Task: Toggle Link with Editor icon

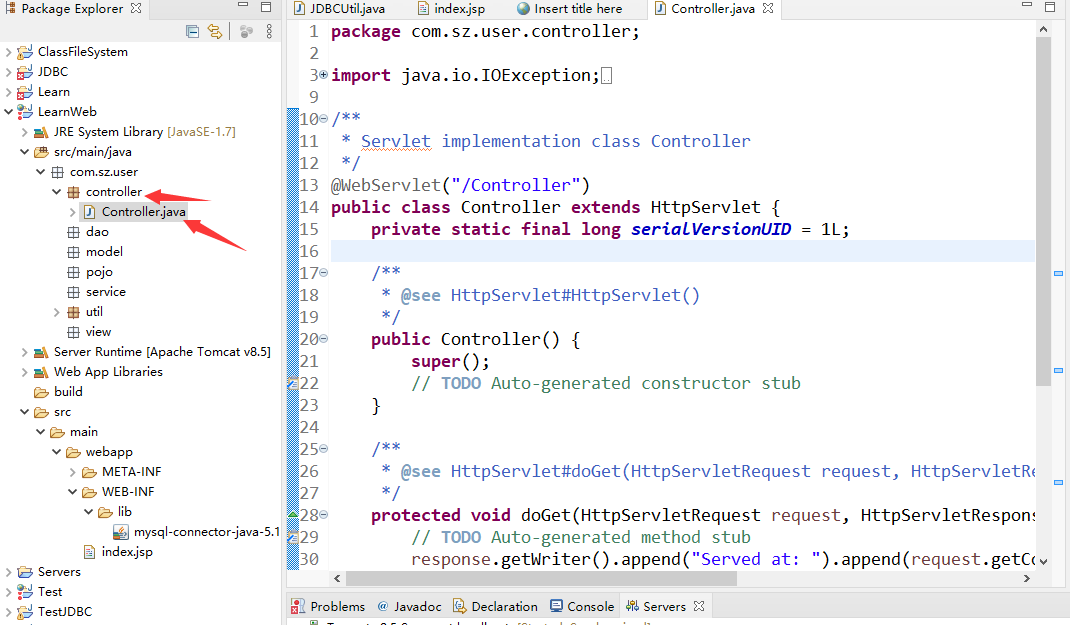Action: coord(215,31)
